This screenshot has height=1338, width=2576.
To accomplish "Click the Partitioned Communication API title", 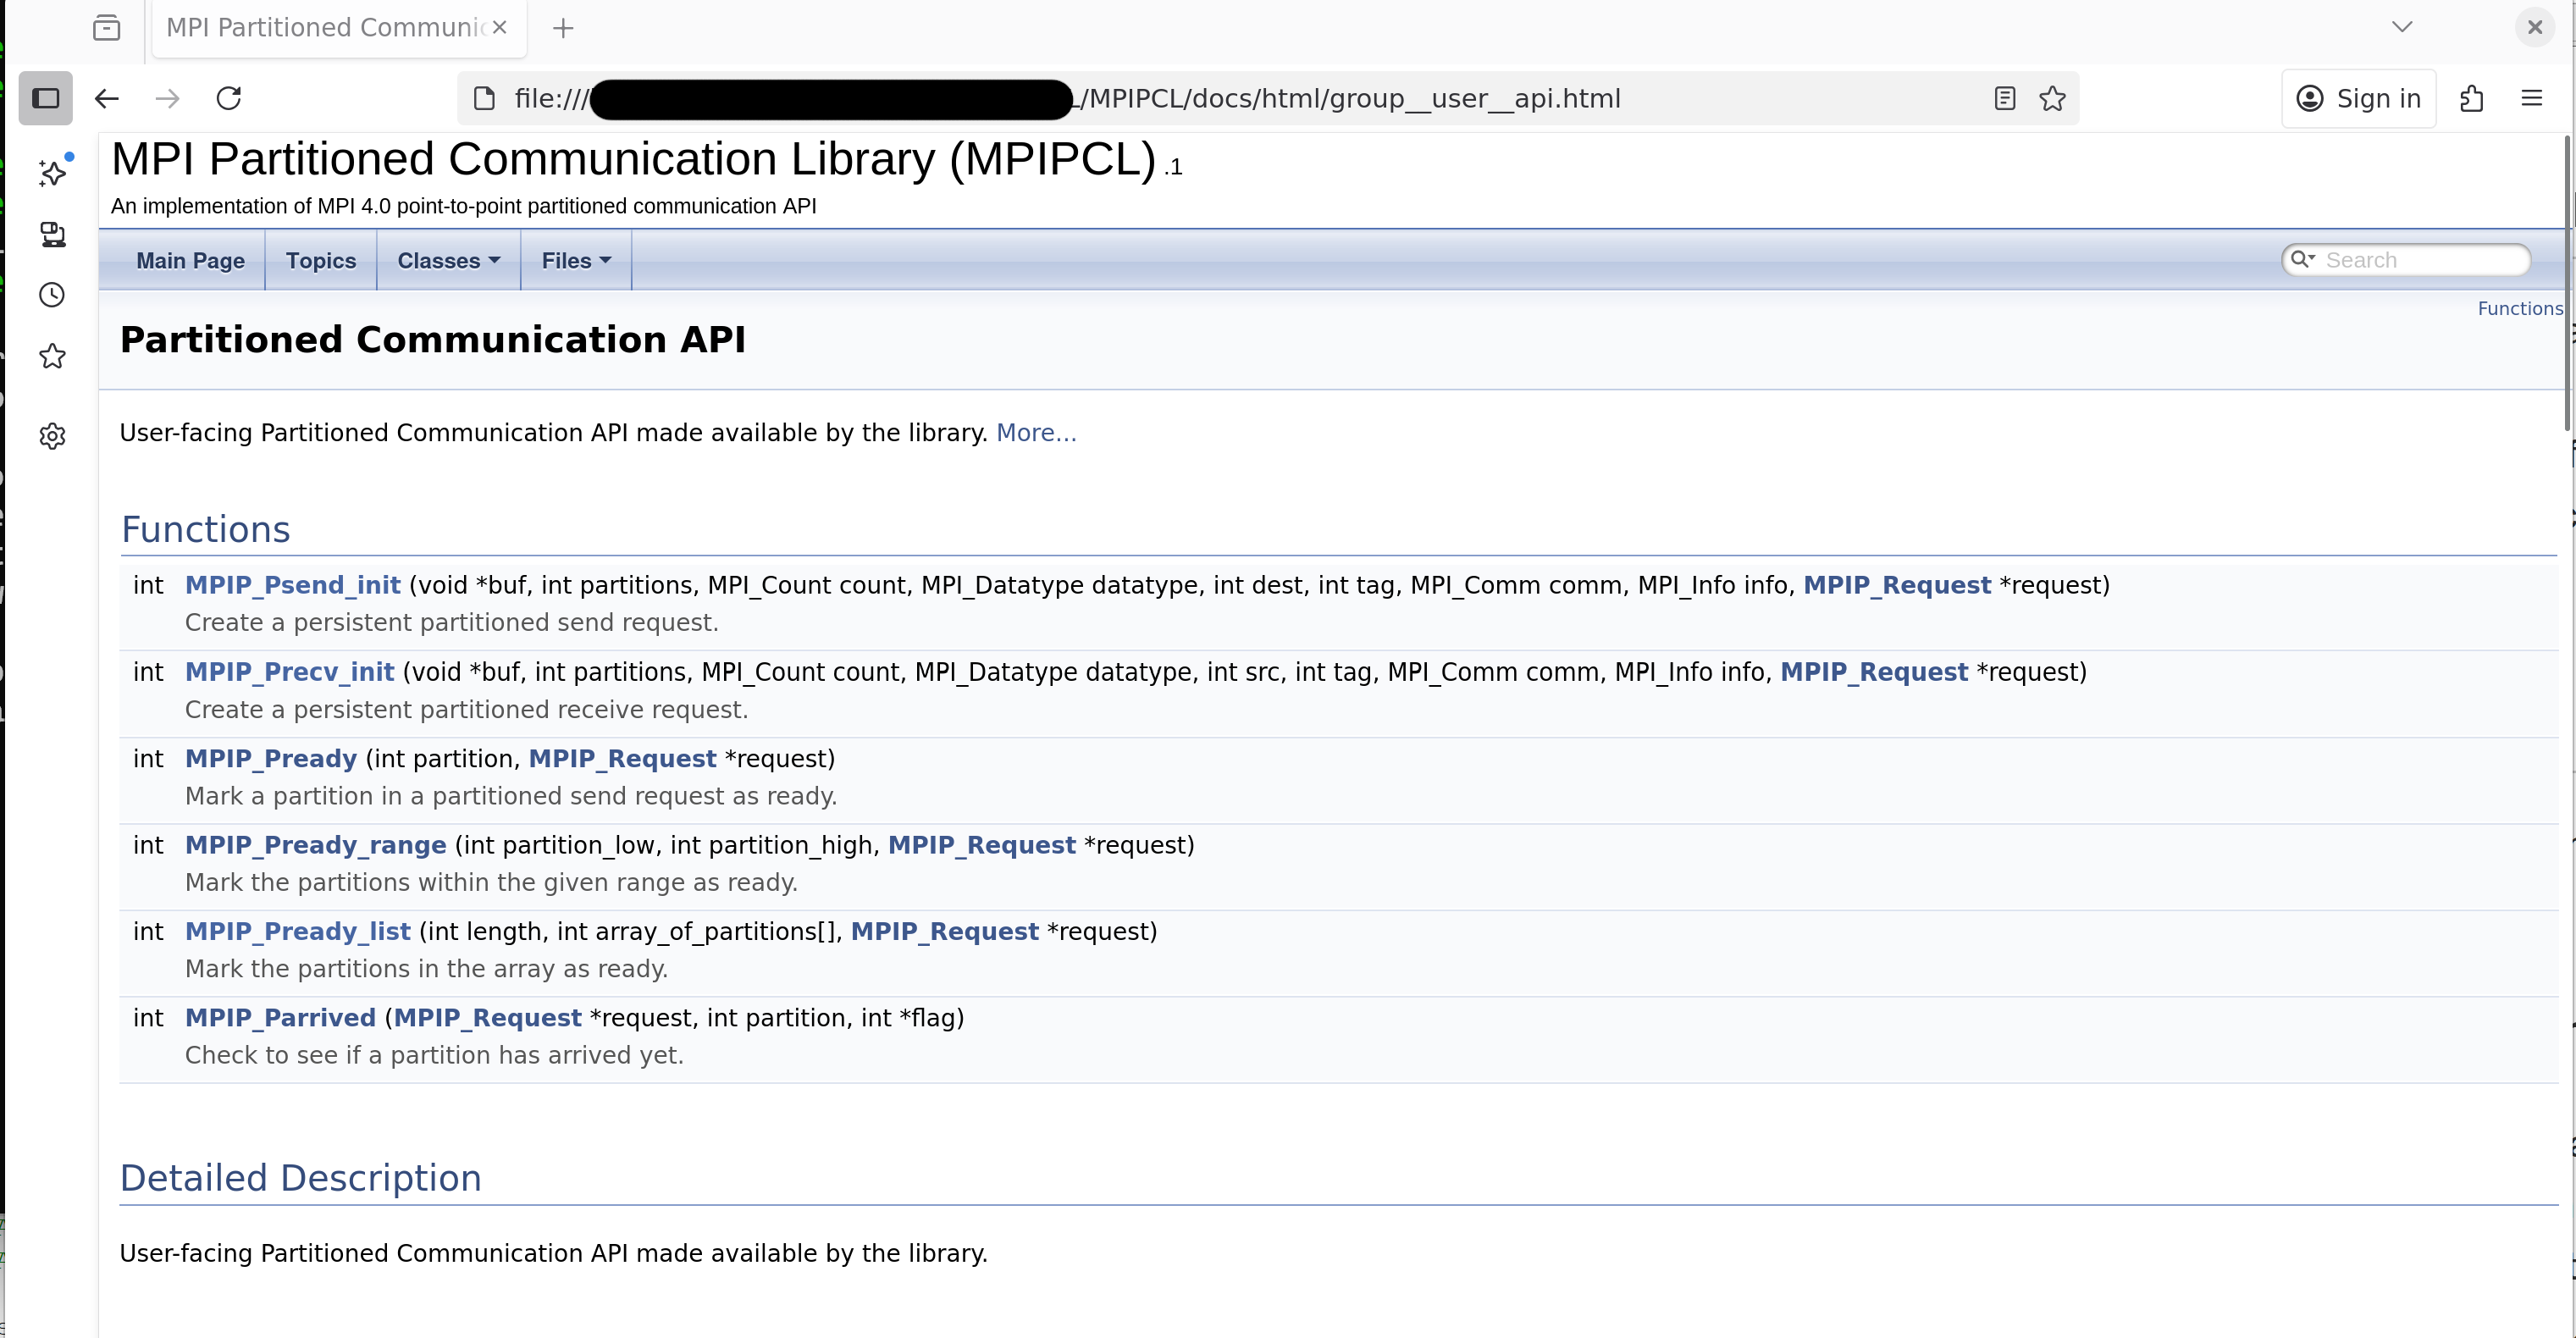I will tap(433, 339).
